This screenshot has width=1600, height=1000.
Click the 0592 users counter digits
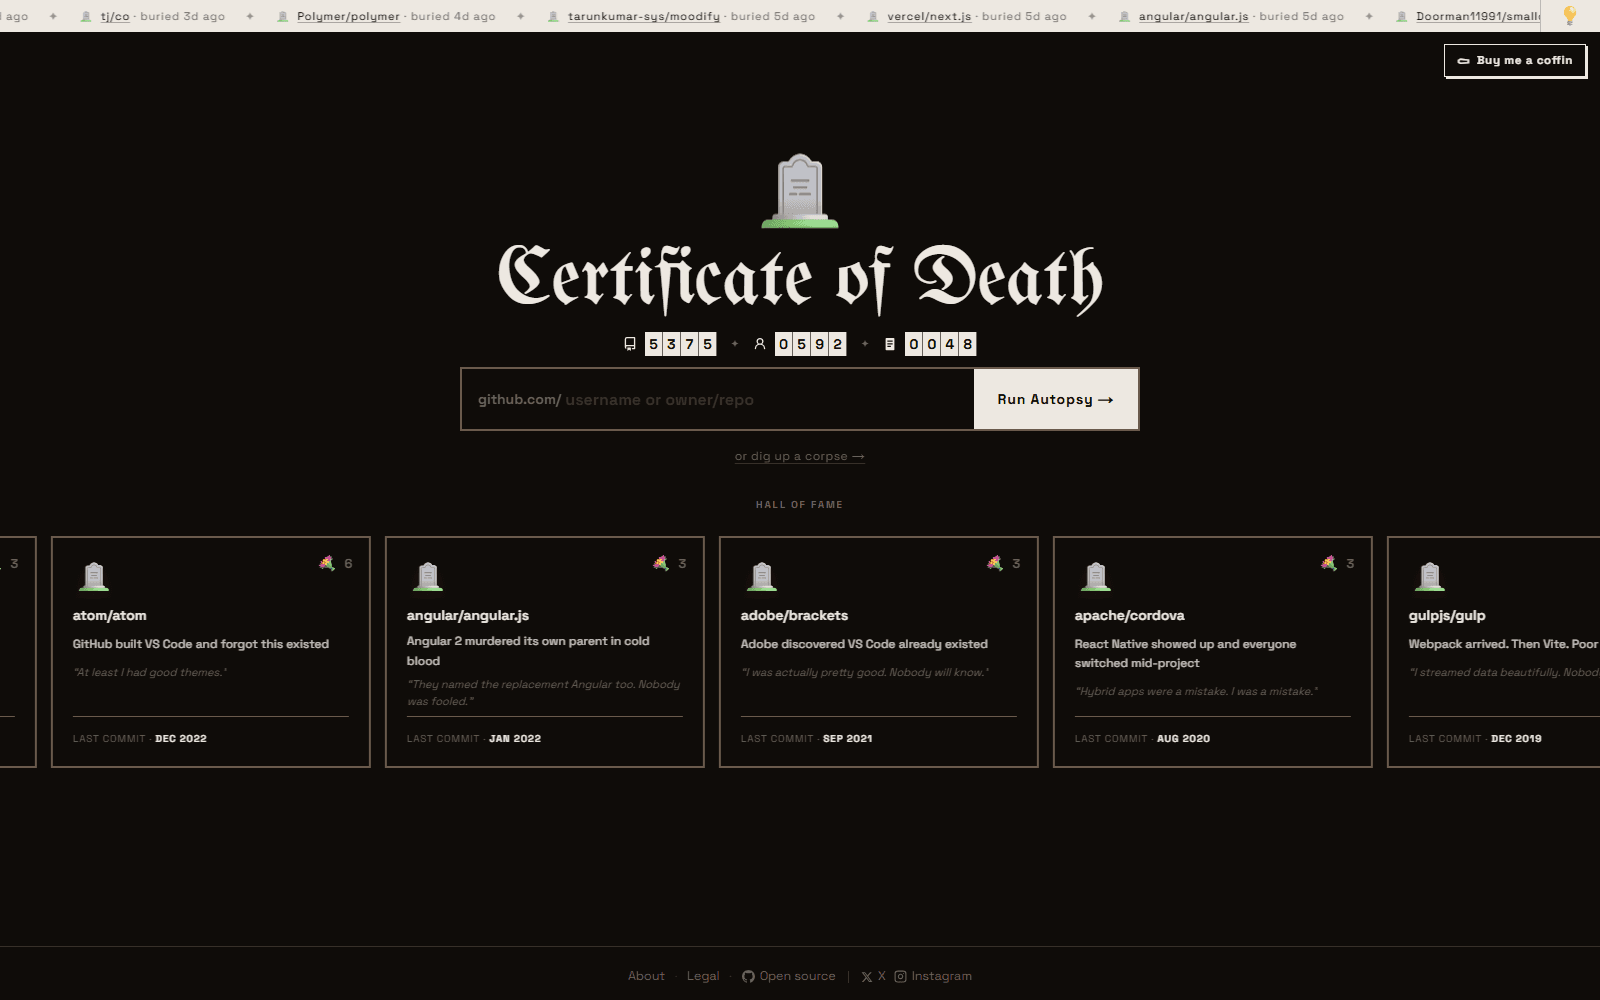click(x=810, y=344)
